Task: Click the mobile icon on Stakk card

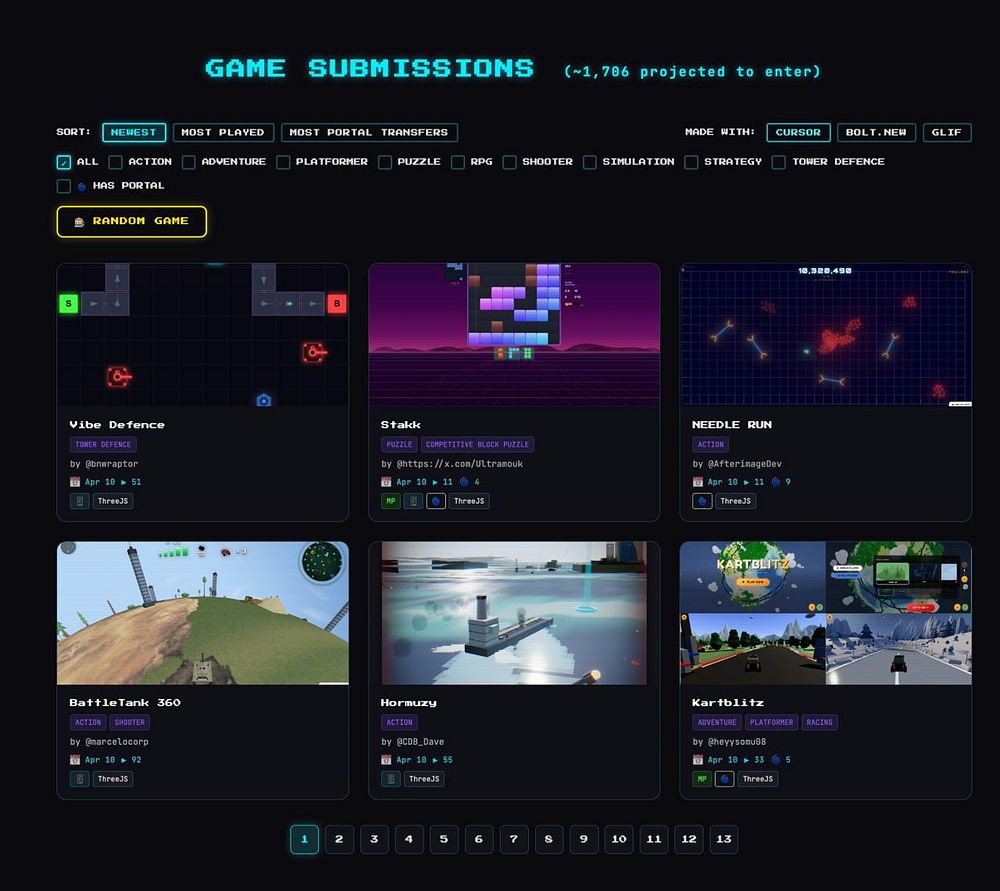Action: click(x=413, y=501)
